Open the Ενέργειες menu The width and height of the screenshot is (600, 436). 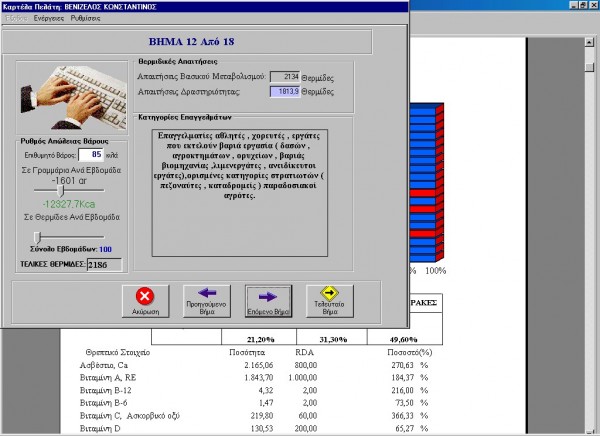pyautogui.click(x=48, y=19)
